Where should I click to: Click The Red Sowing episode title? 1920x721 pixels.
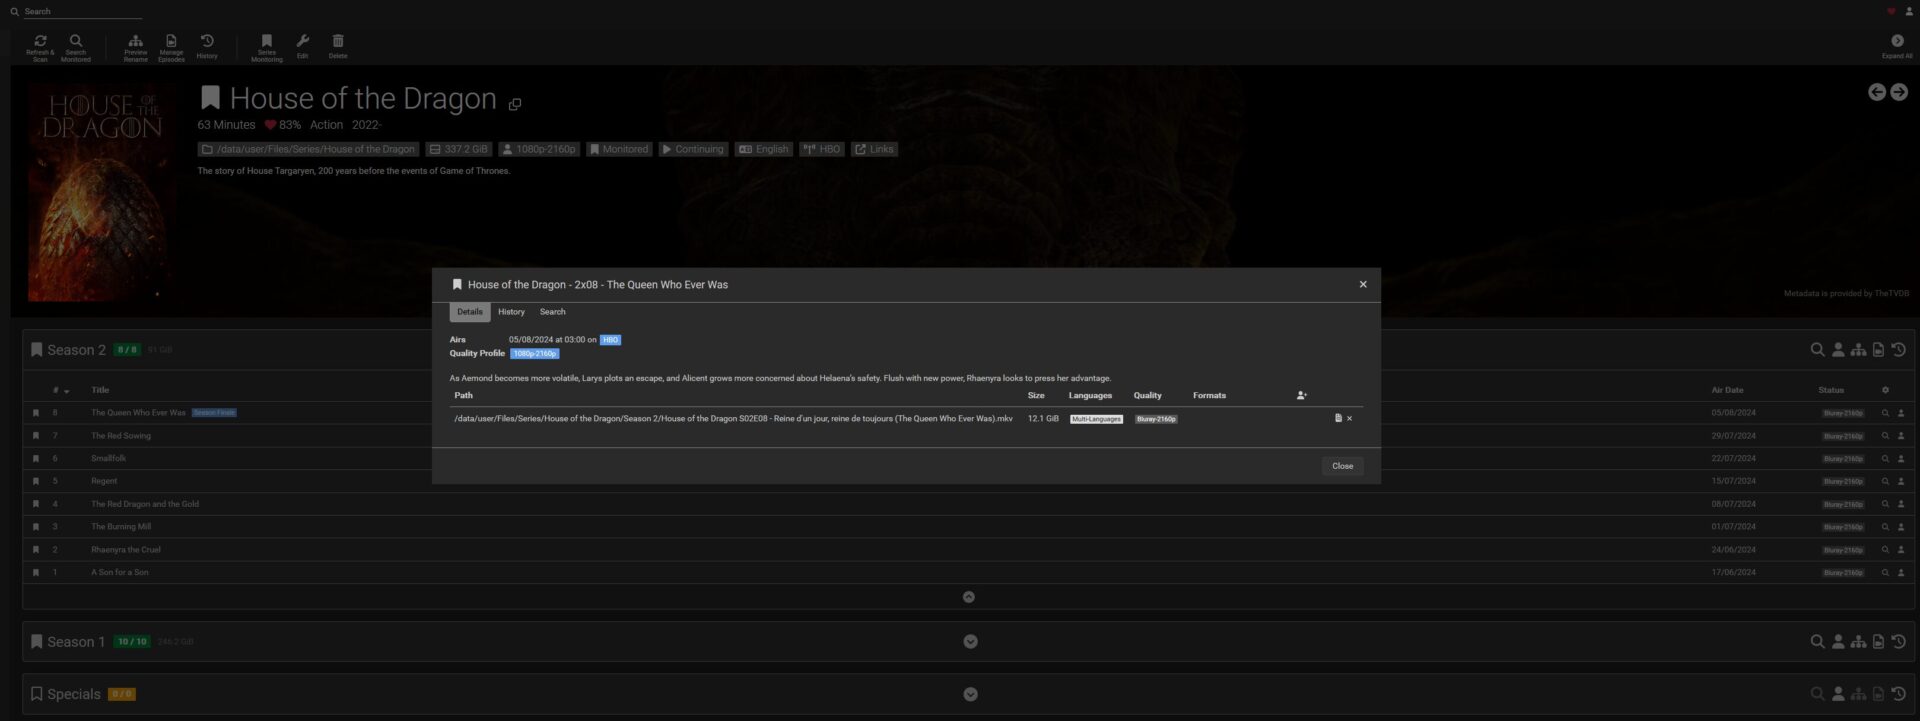pyautogui.click(x=121, y=436)
